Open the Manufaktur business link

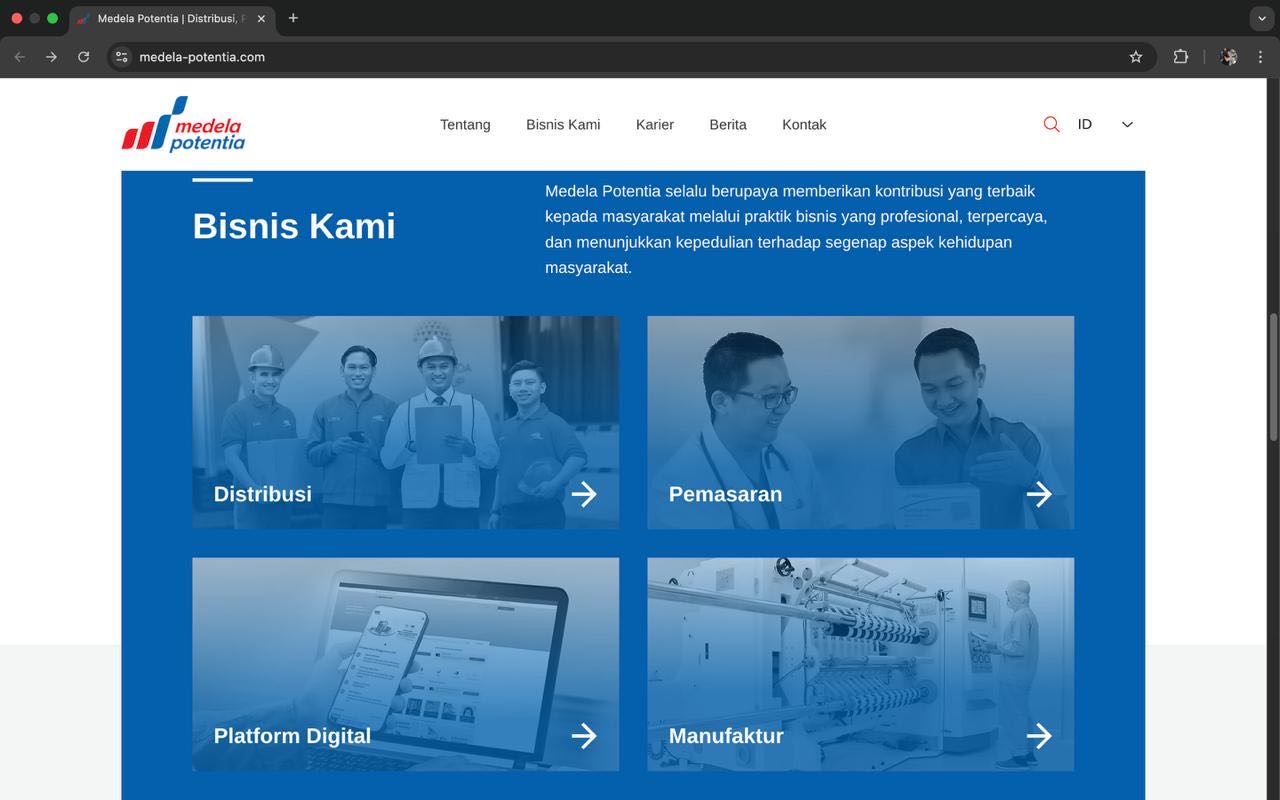726,736
